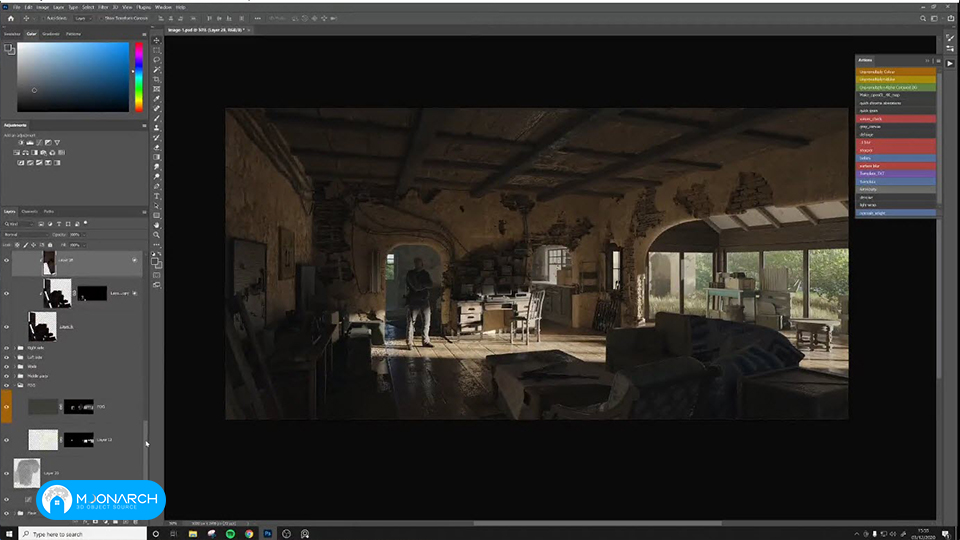Toggle visibility of the Left side group

pyautogui.click(x=7, y=357)
